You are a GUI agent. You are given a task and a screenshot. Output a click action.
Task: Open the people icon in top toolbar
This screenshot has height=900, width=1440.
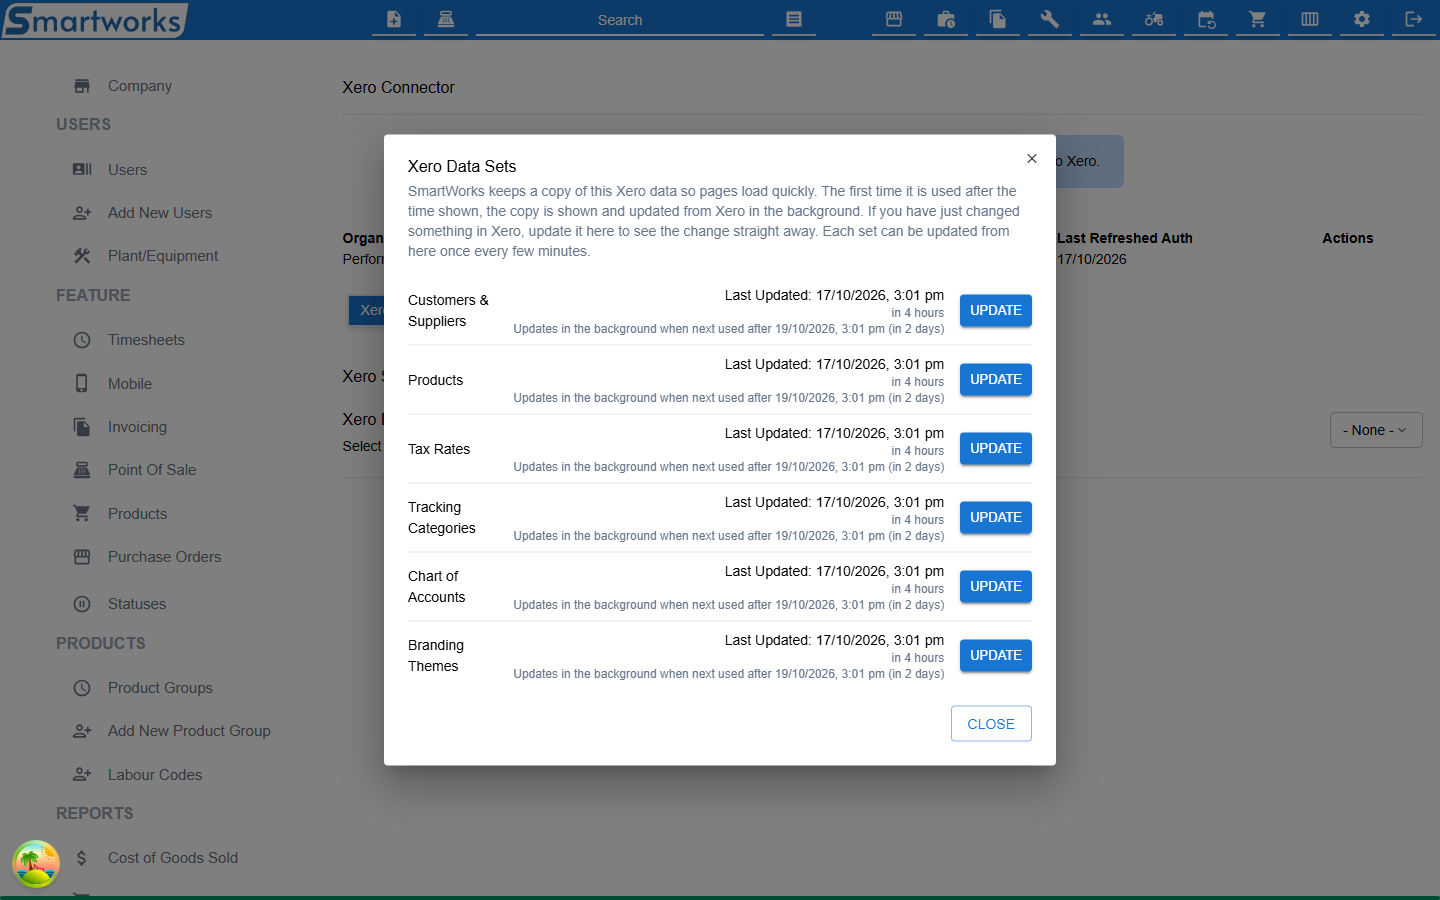(x=1102, y=19)
